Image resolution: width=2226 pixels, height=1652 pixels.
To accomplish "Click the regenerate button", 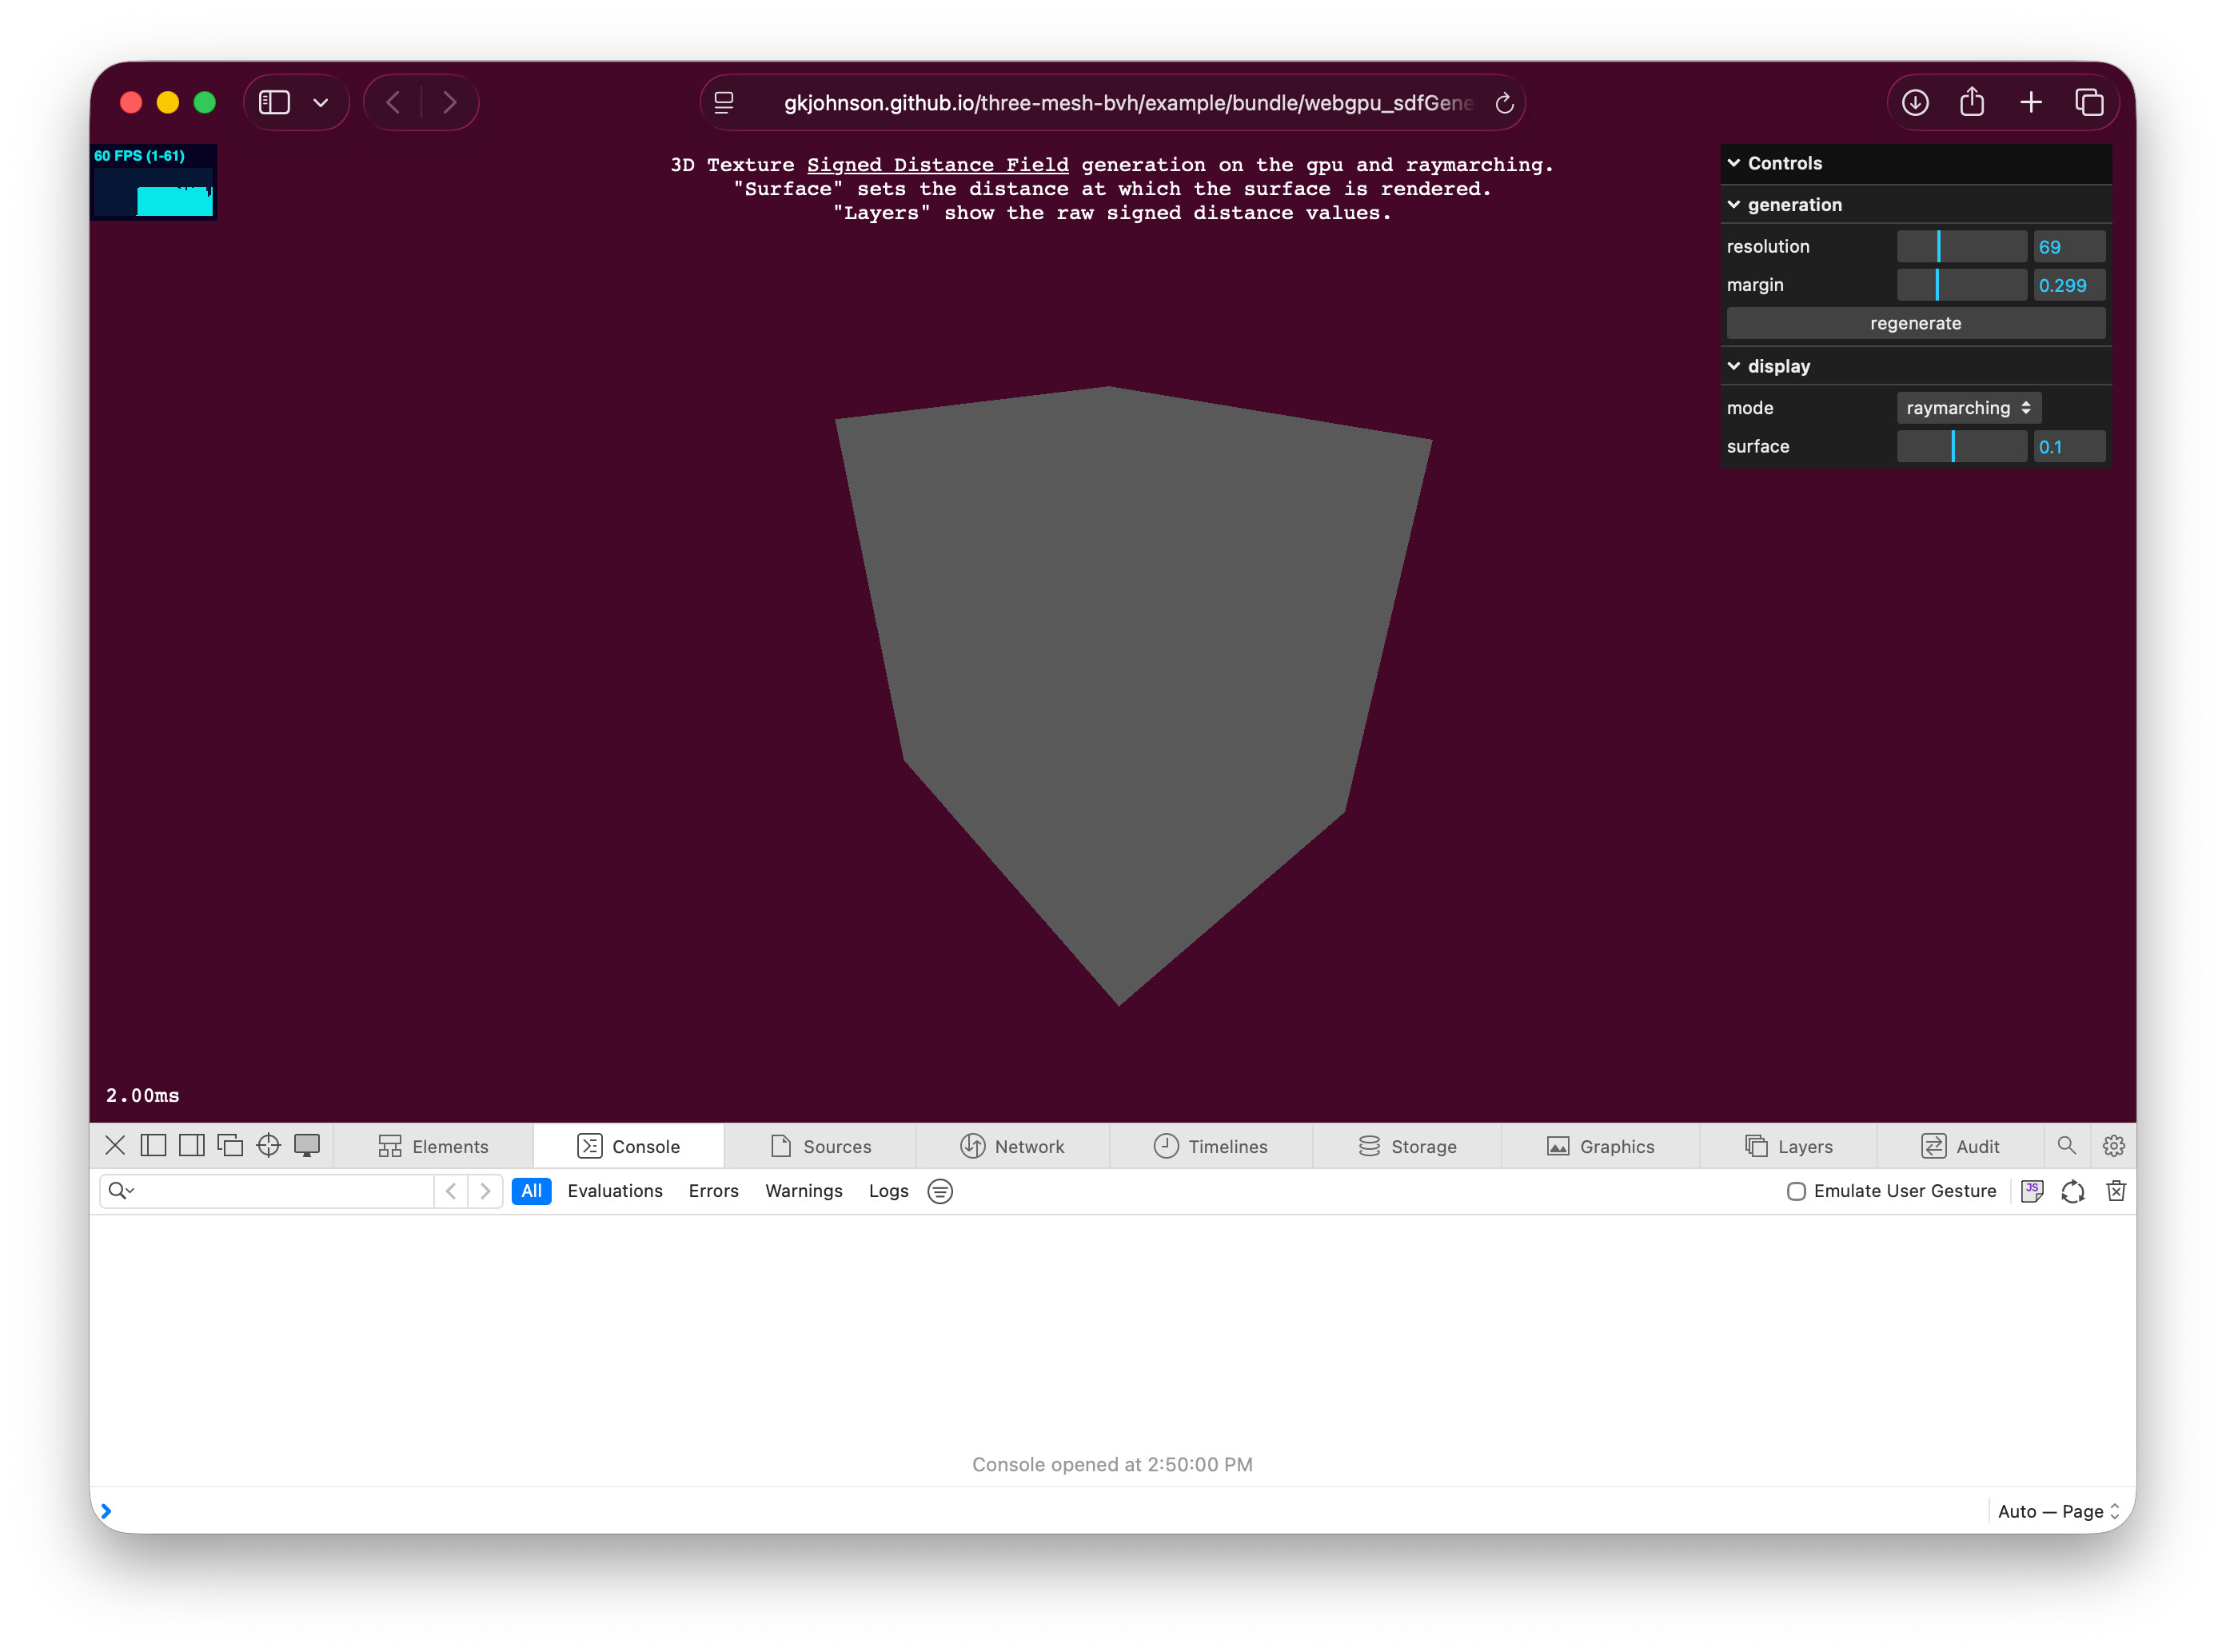I will coord(1914,323).
